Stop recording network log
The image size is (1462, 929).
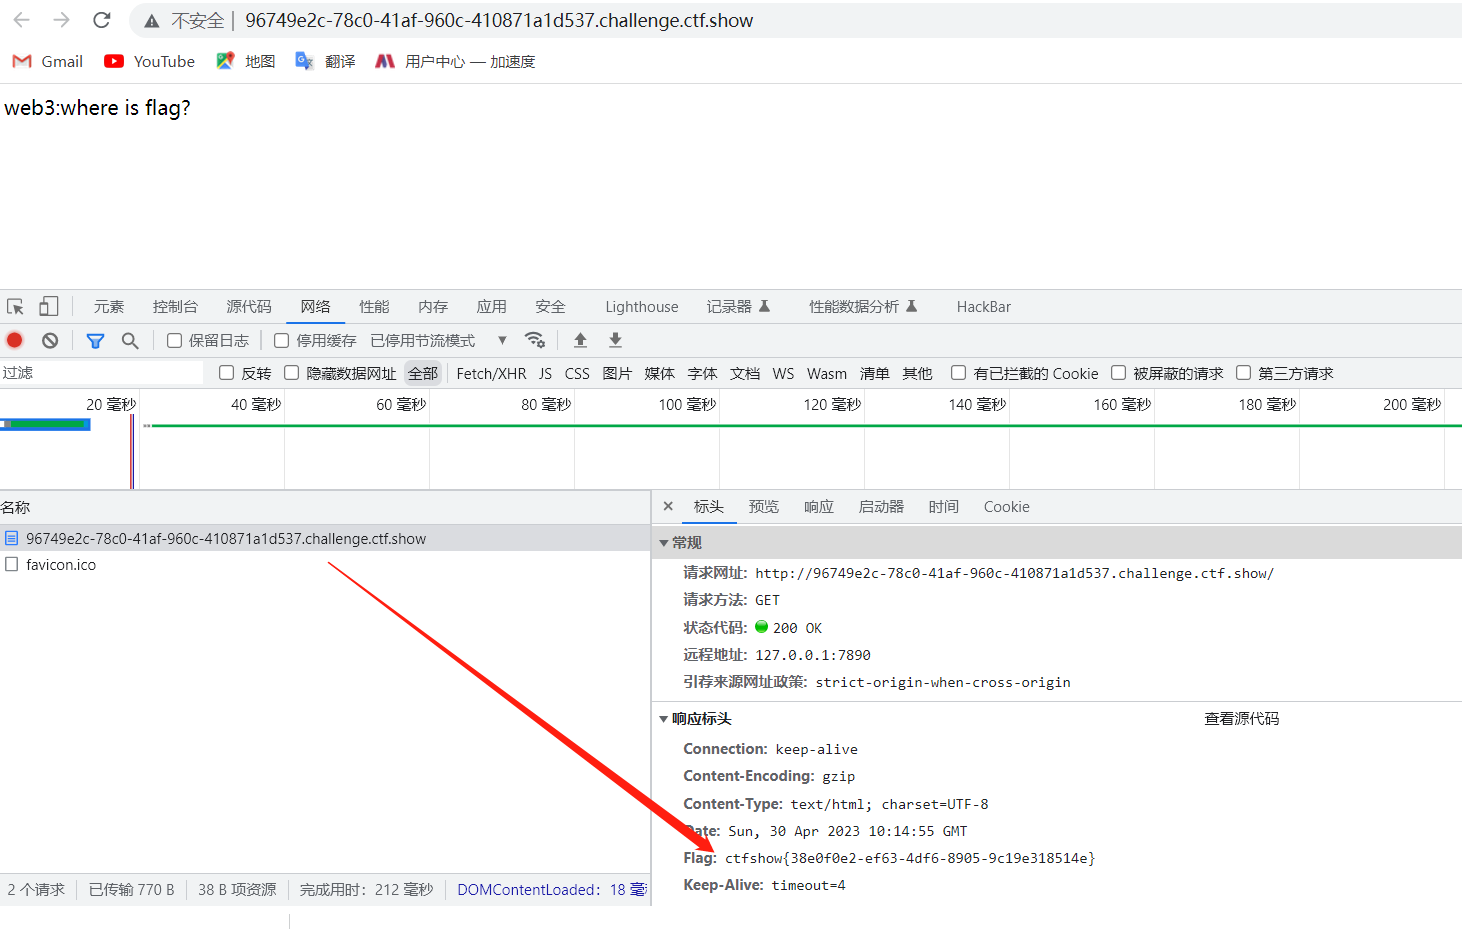[15, 341]
